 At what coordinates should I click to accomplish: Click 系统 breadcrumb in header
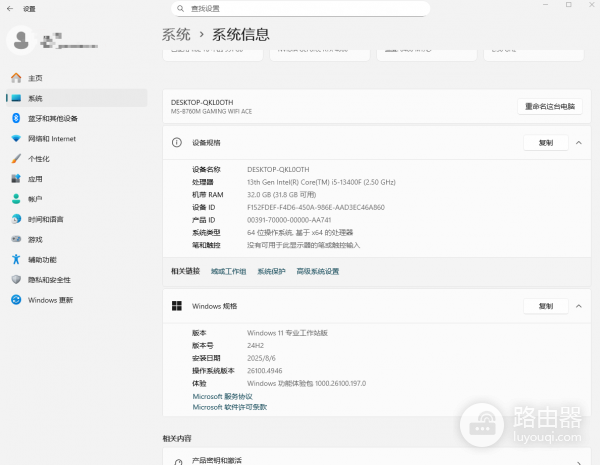[x=176, y=35]
